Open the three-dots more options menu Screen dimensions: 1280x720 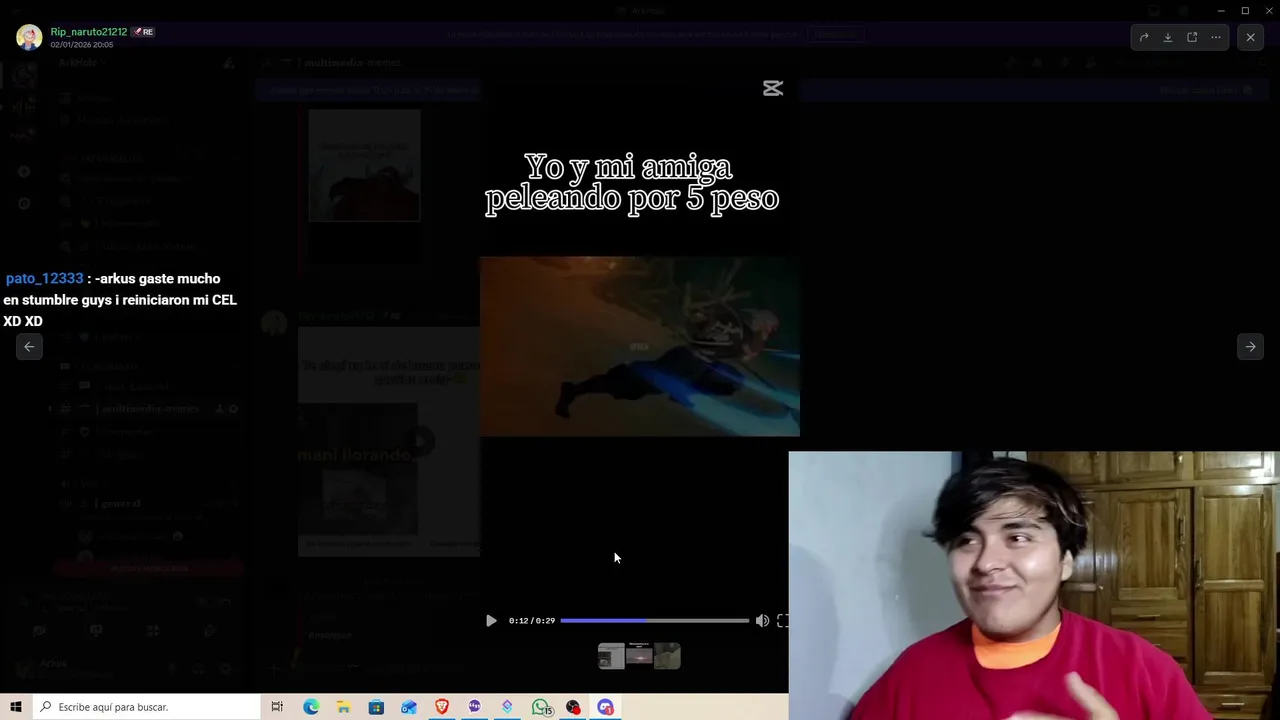(1216, 37)
